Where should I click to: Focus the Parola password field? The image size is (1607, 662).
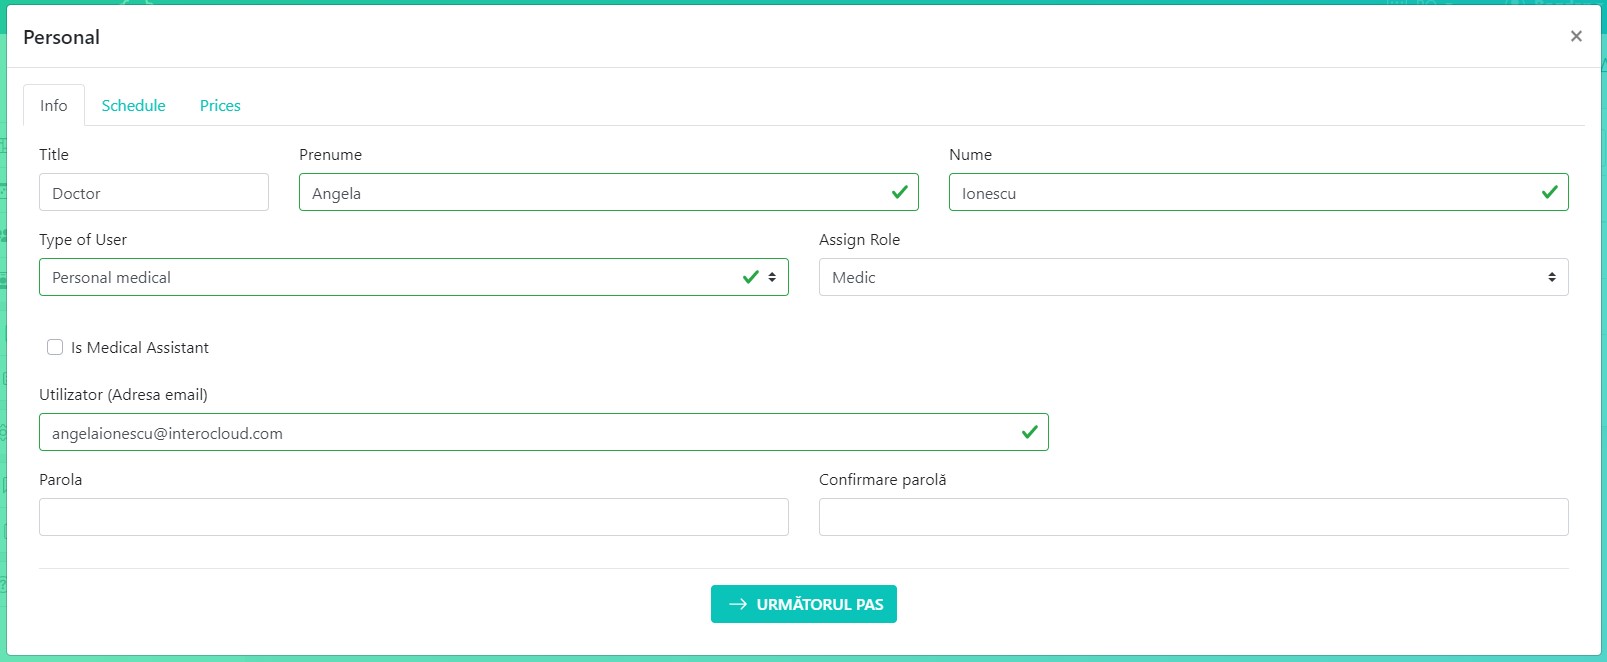point(413,518)
